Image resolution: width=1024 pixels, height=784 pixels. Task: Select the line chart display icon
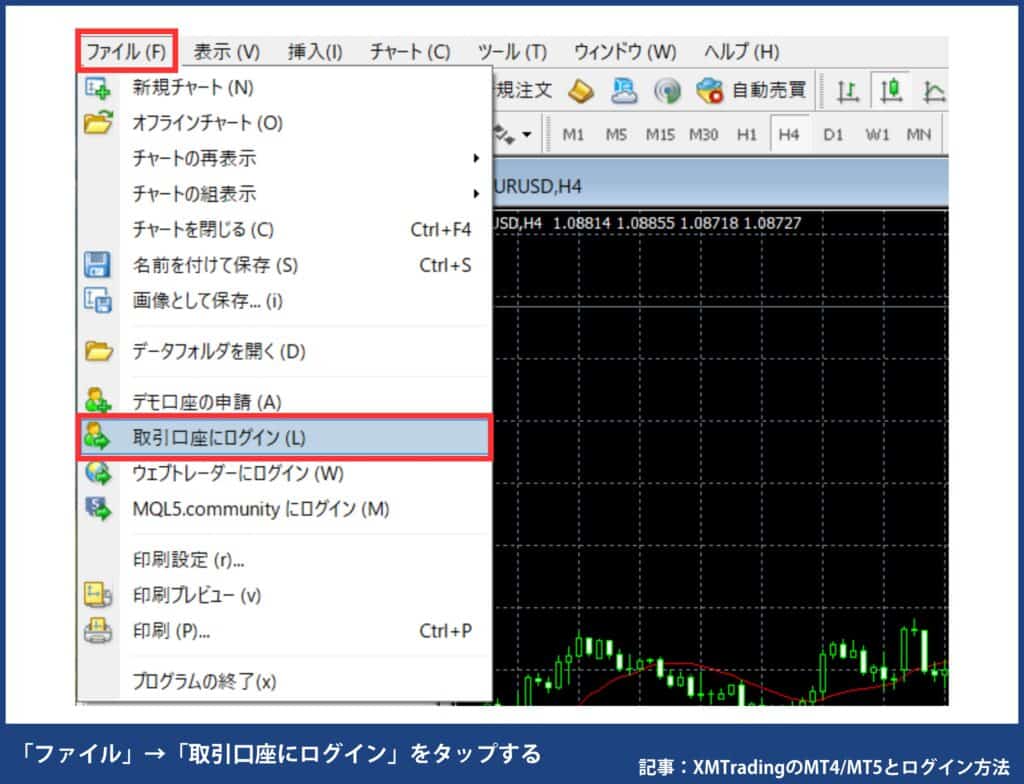pos(933,90)
